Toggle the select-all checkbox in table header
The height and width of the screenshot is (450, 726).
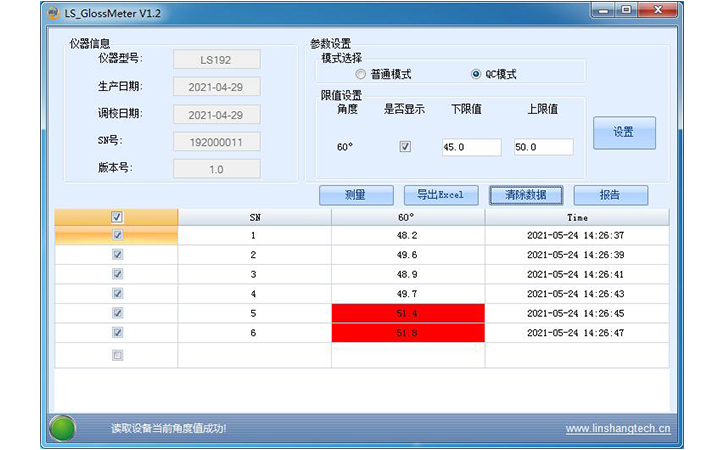point(117,217)
